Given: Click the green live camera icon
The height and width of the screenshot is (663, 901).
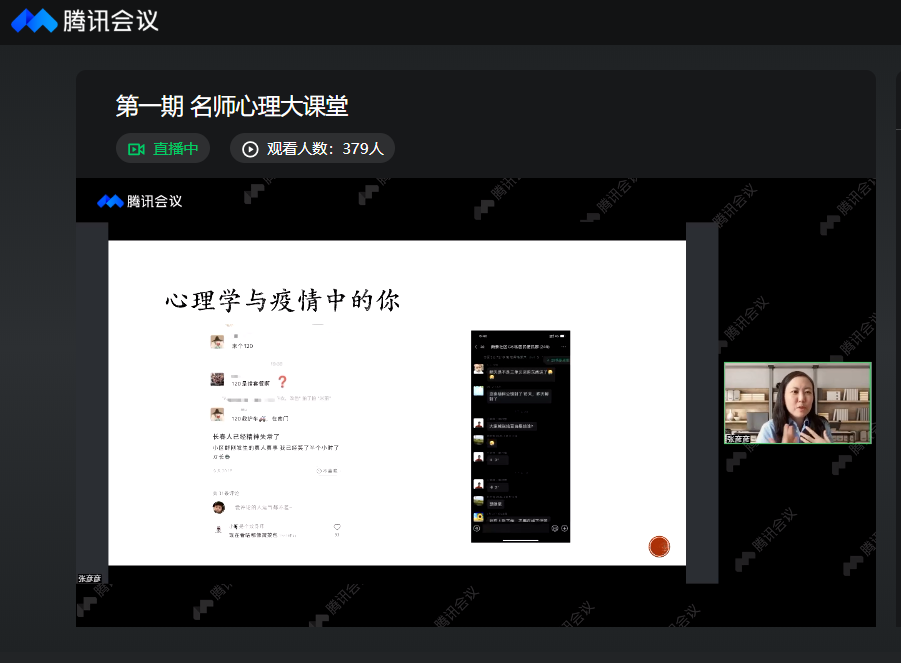Looking at the screenshot, I should tap(137, 149).
